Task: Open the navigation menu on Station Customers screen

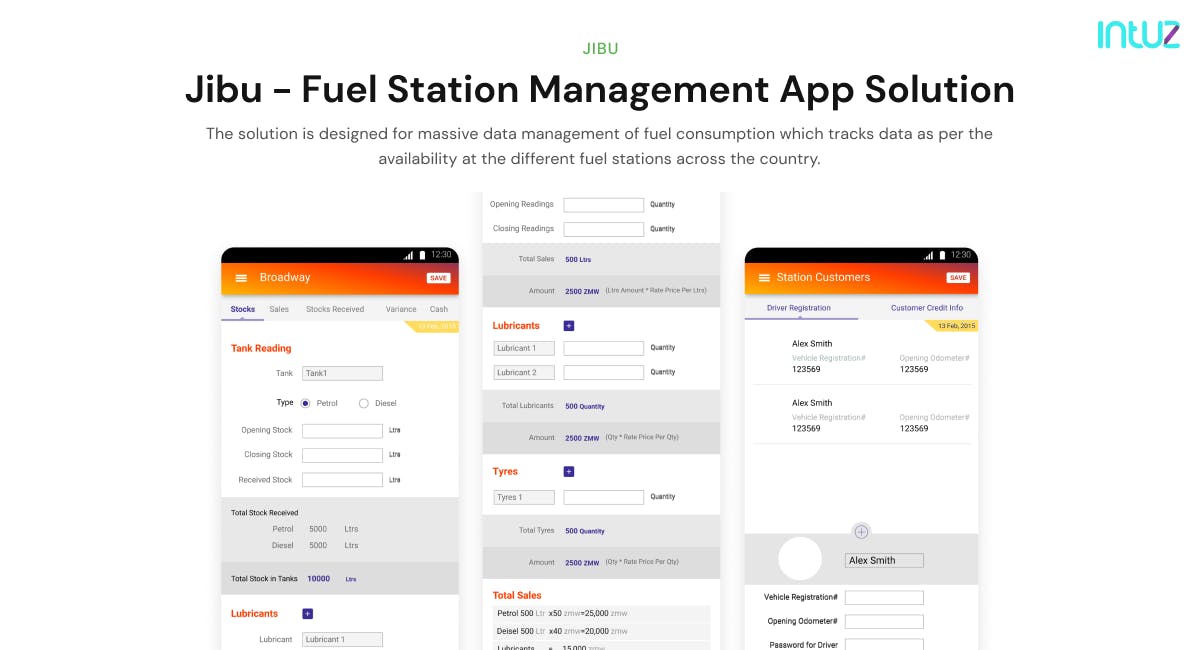Action: pos(763,278)
